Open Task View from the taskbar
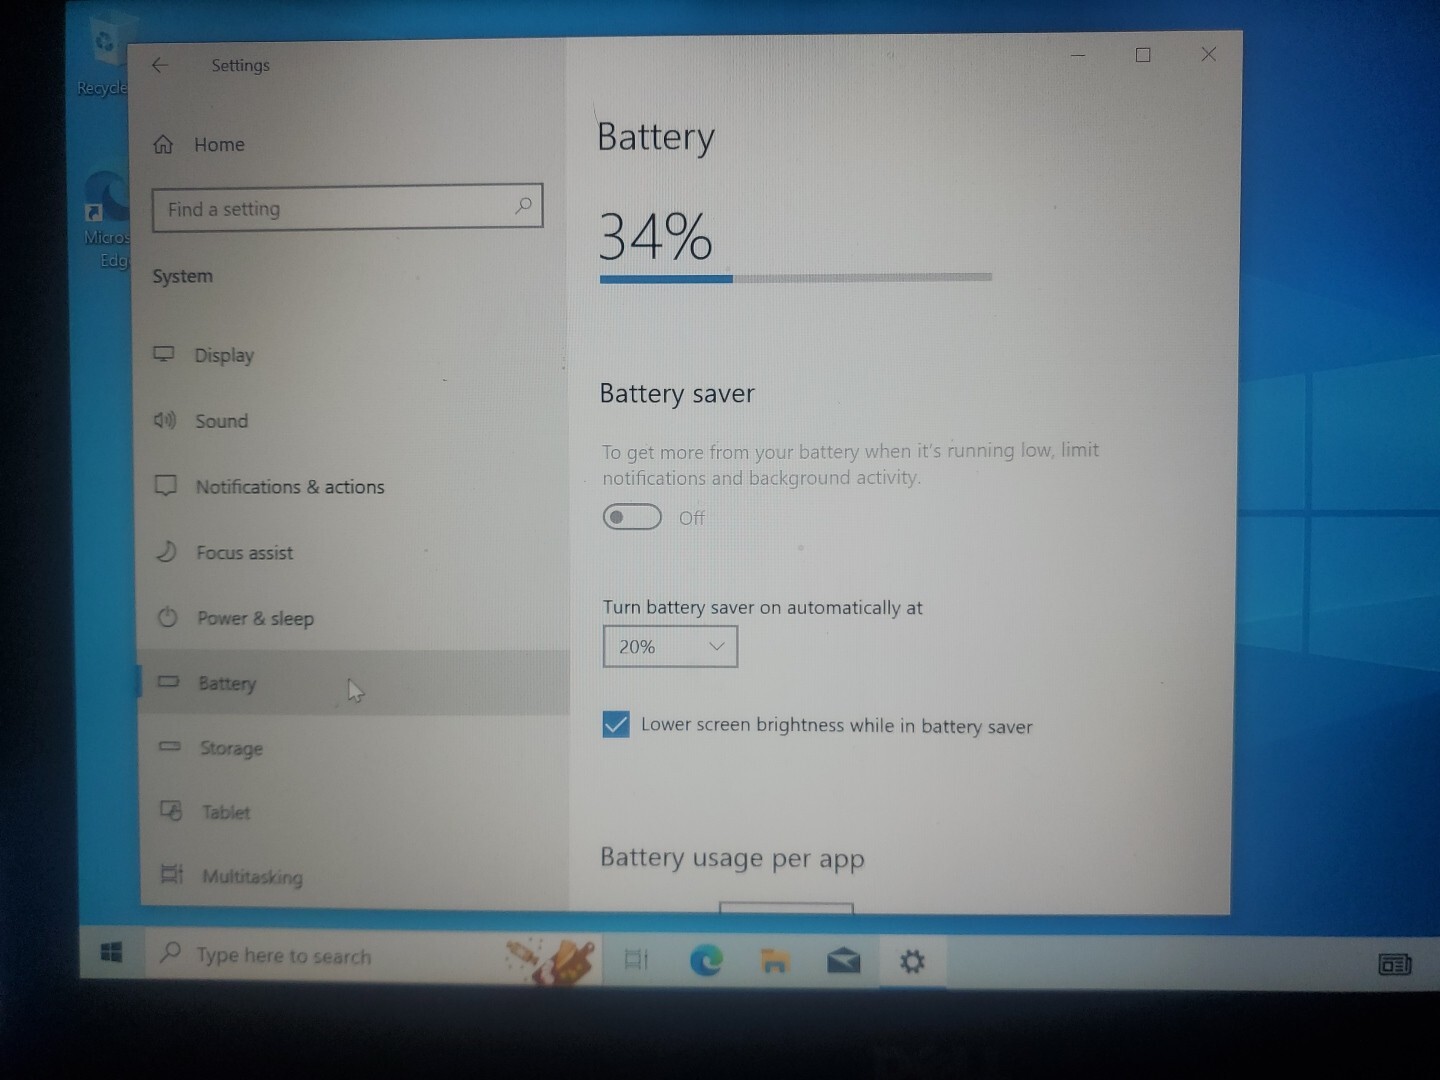The height and width of the screenshot is (1080, 1440). click(x=636, y=960)
